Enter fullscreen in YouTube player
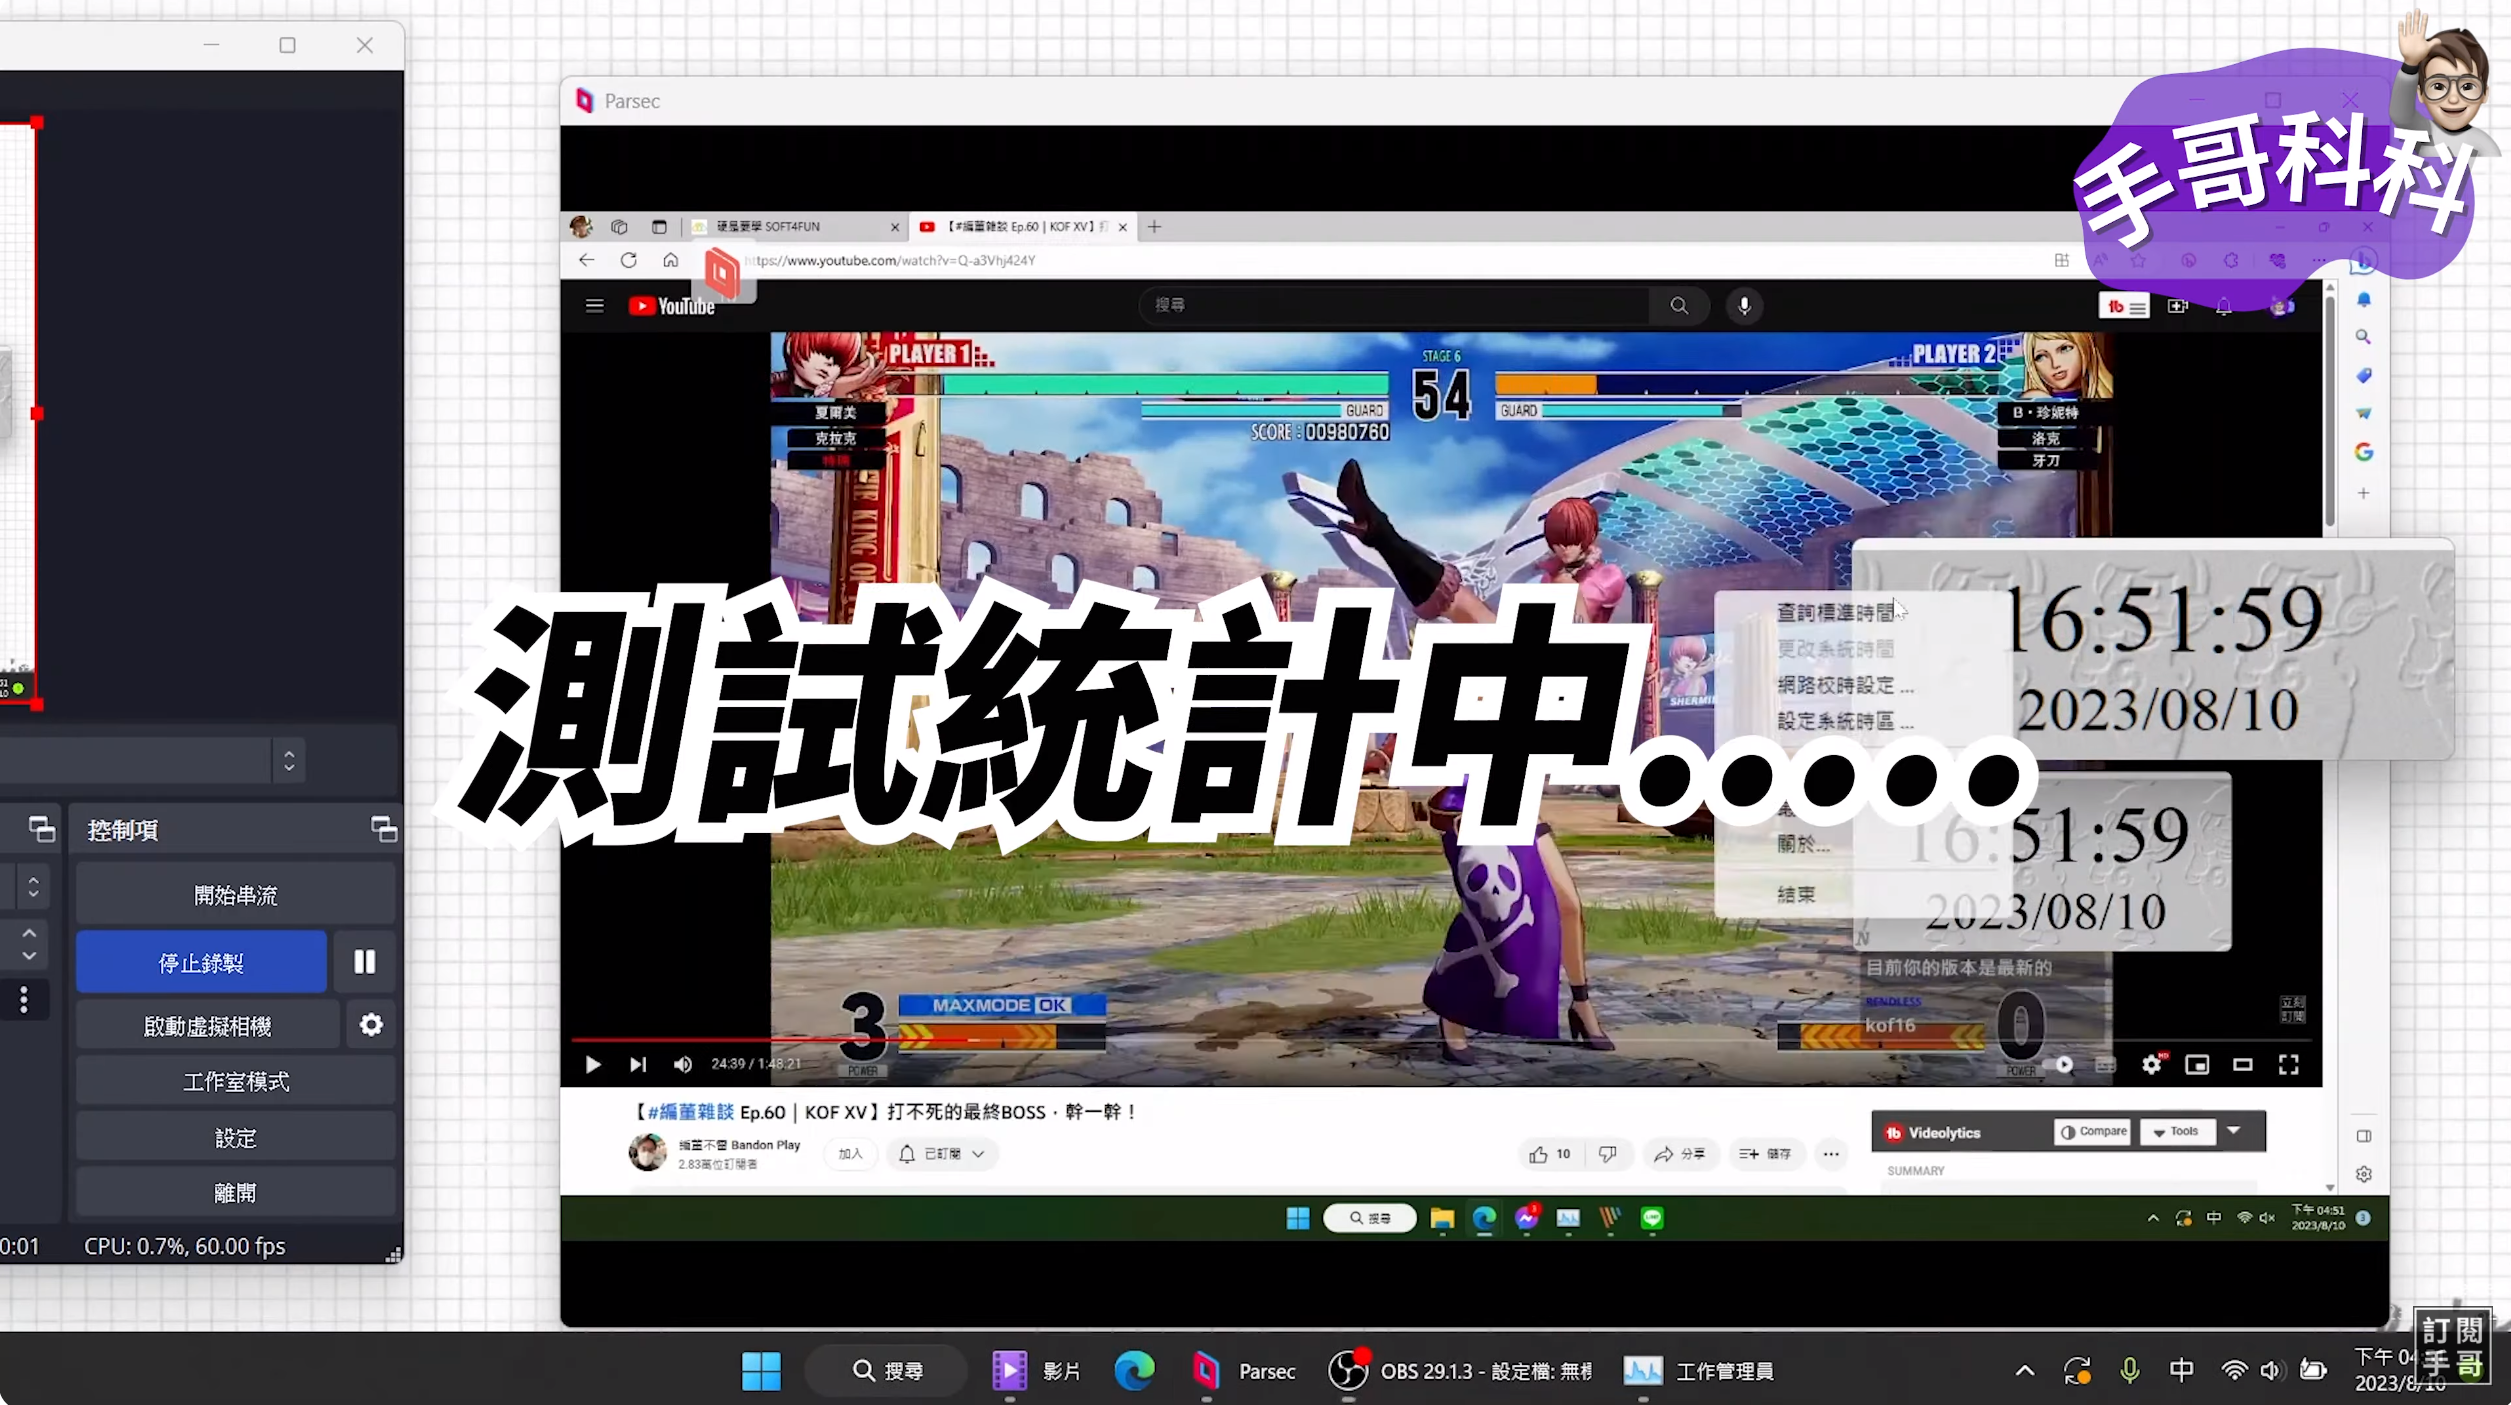Screen dimensions: 2511x1405 pos(2288,1064)
